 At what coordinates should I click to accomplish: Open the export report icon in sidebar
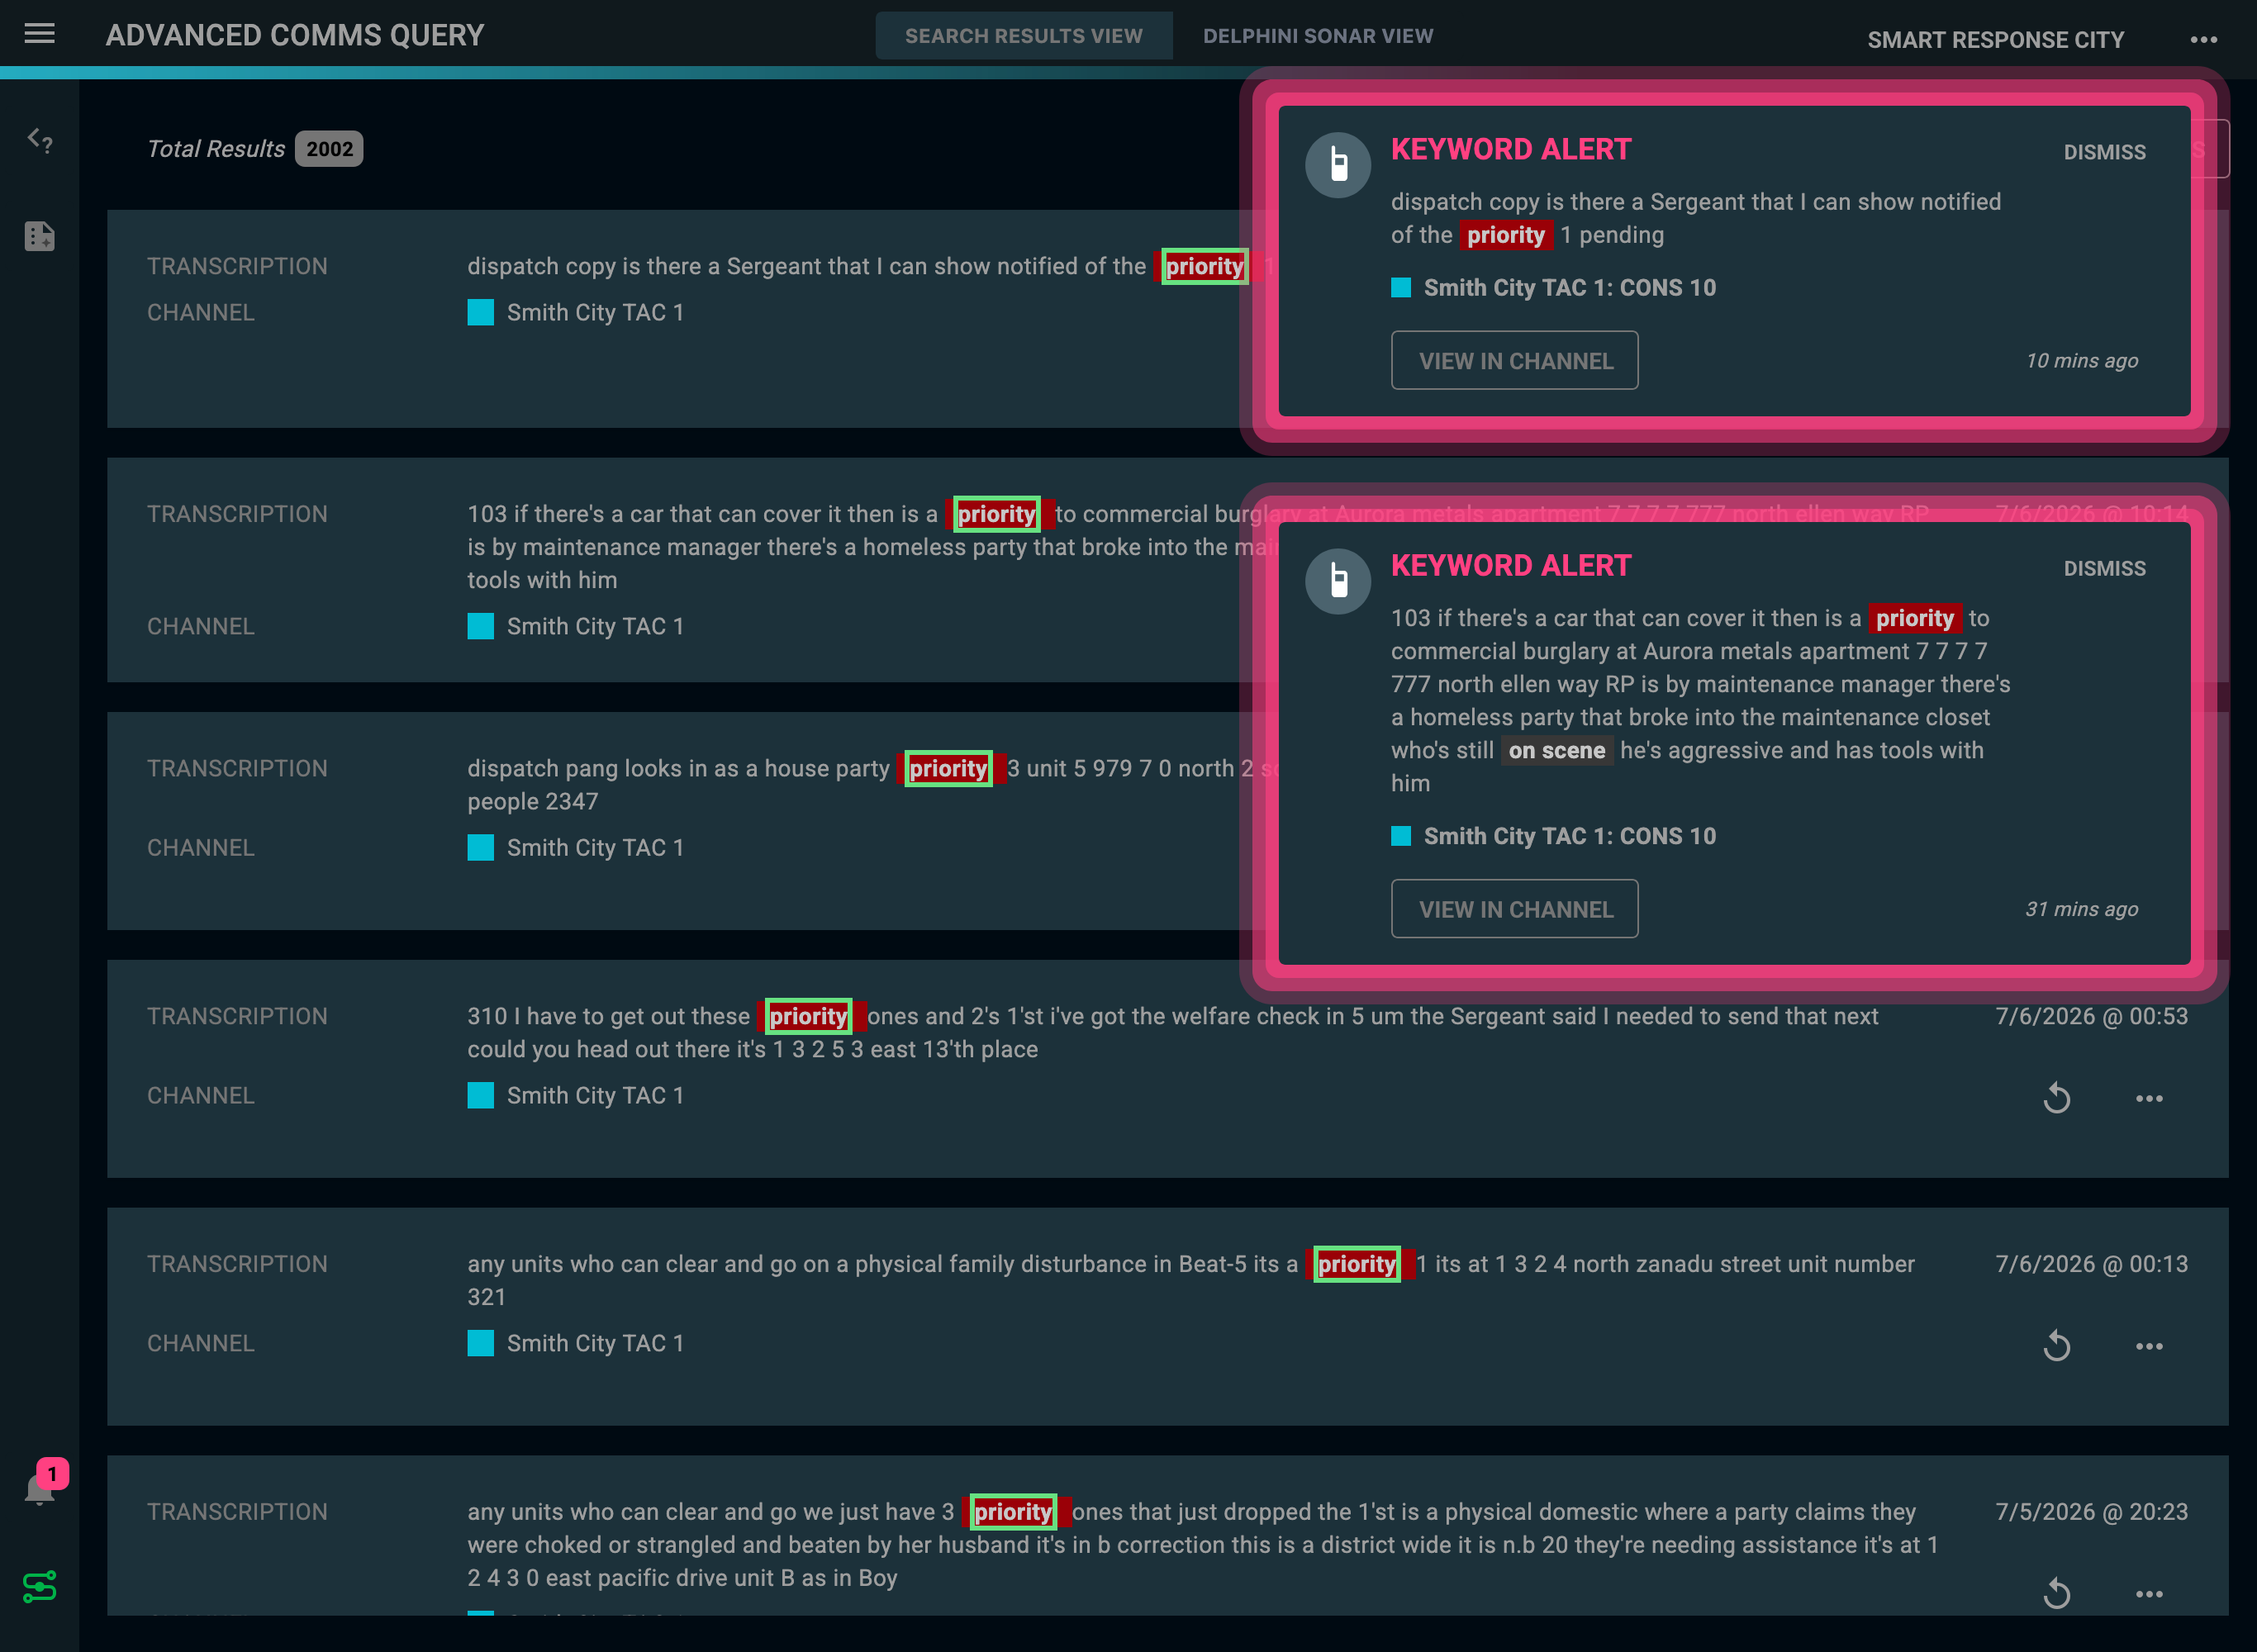click(x=39, y=237)
